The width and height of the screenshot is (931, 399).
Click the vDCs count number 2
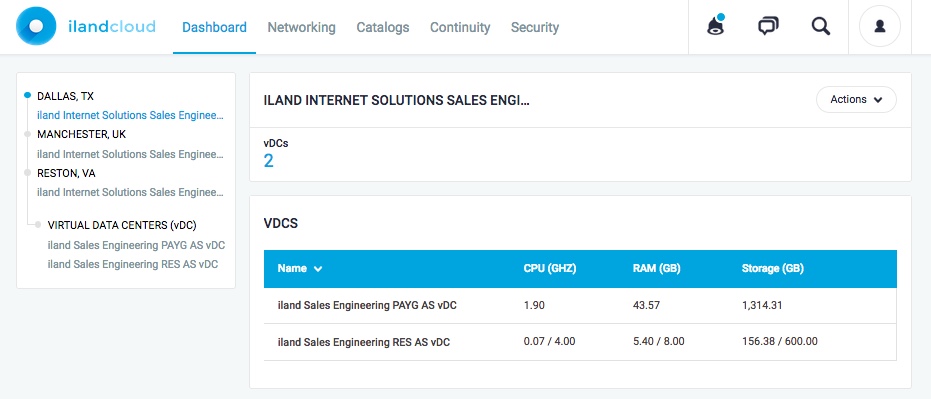tap(268, 160)
